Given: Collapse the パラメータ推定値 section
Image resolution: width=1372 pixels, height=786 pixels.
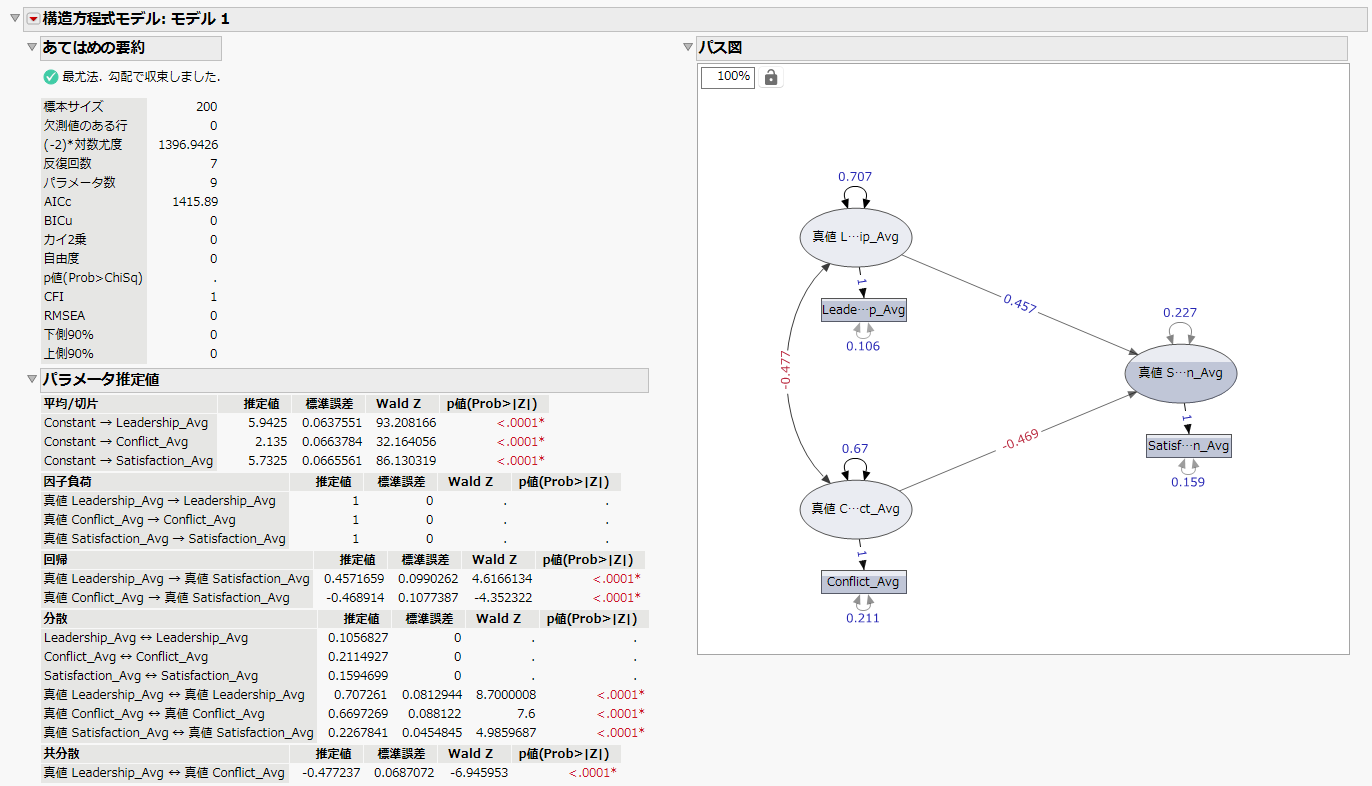Looking at the screenshot, I should tap(32, 380).
